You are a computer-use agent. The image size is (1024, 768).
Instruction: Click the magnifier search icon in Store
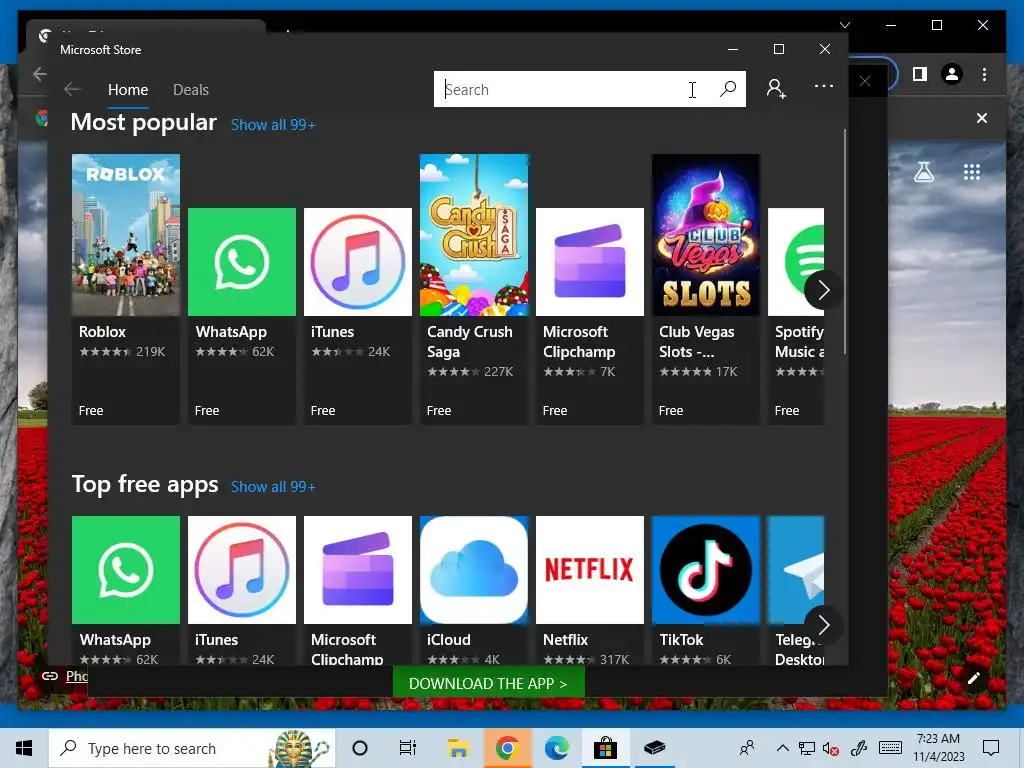coord(728,89)
